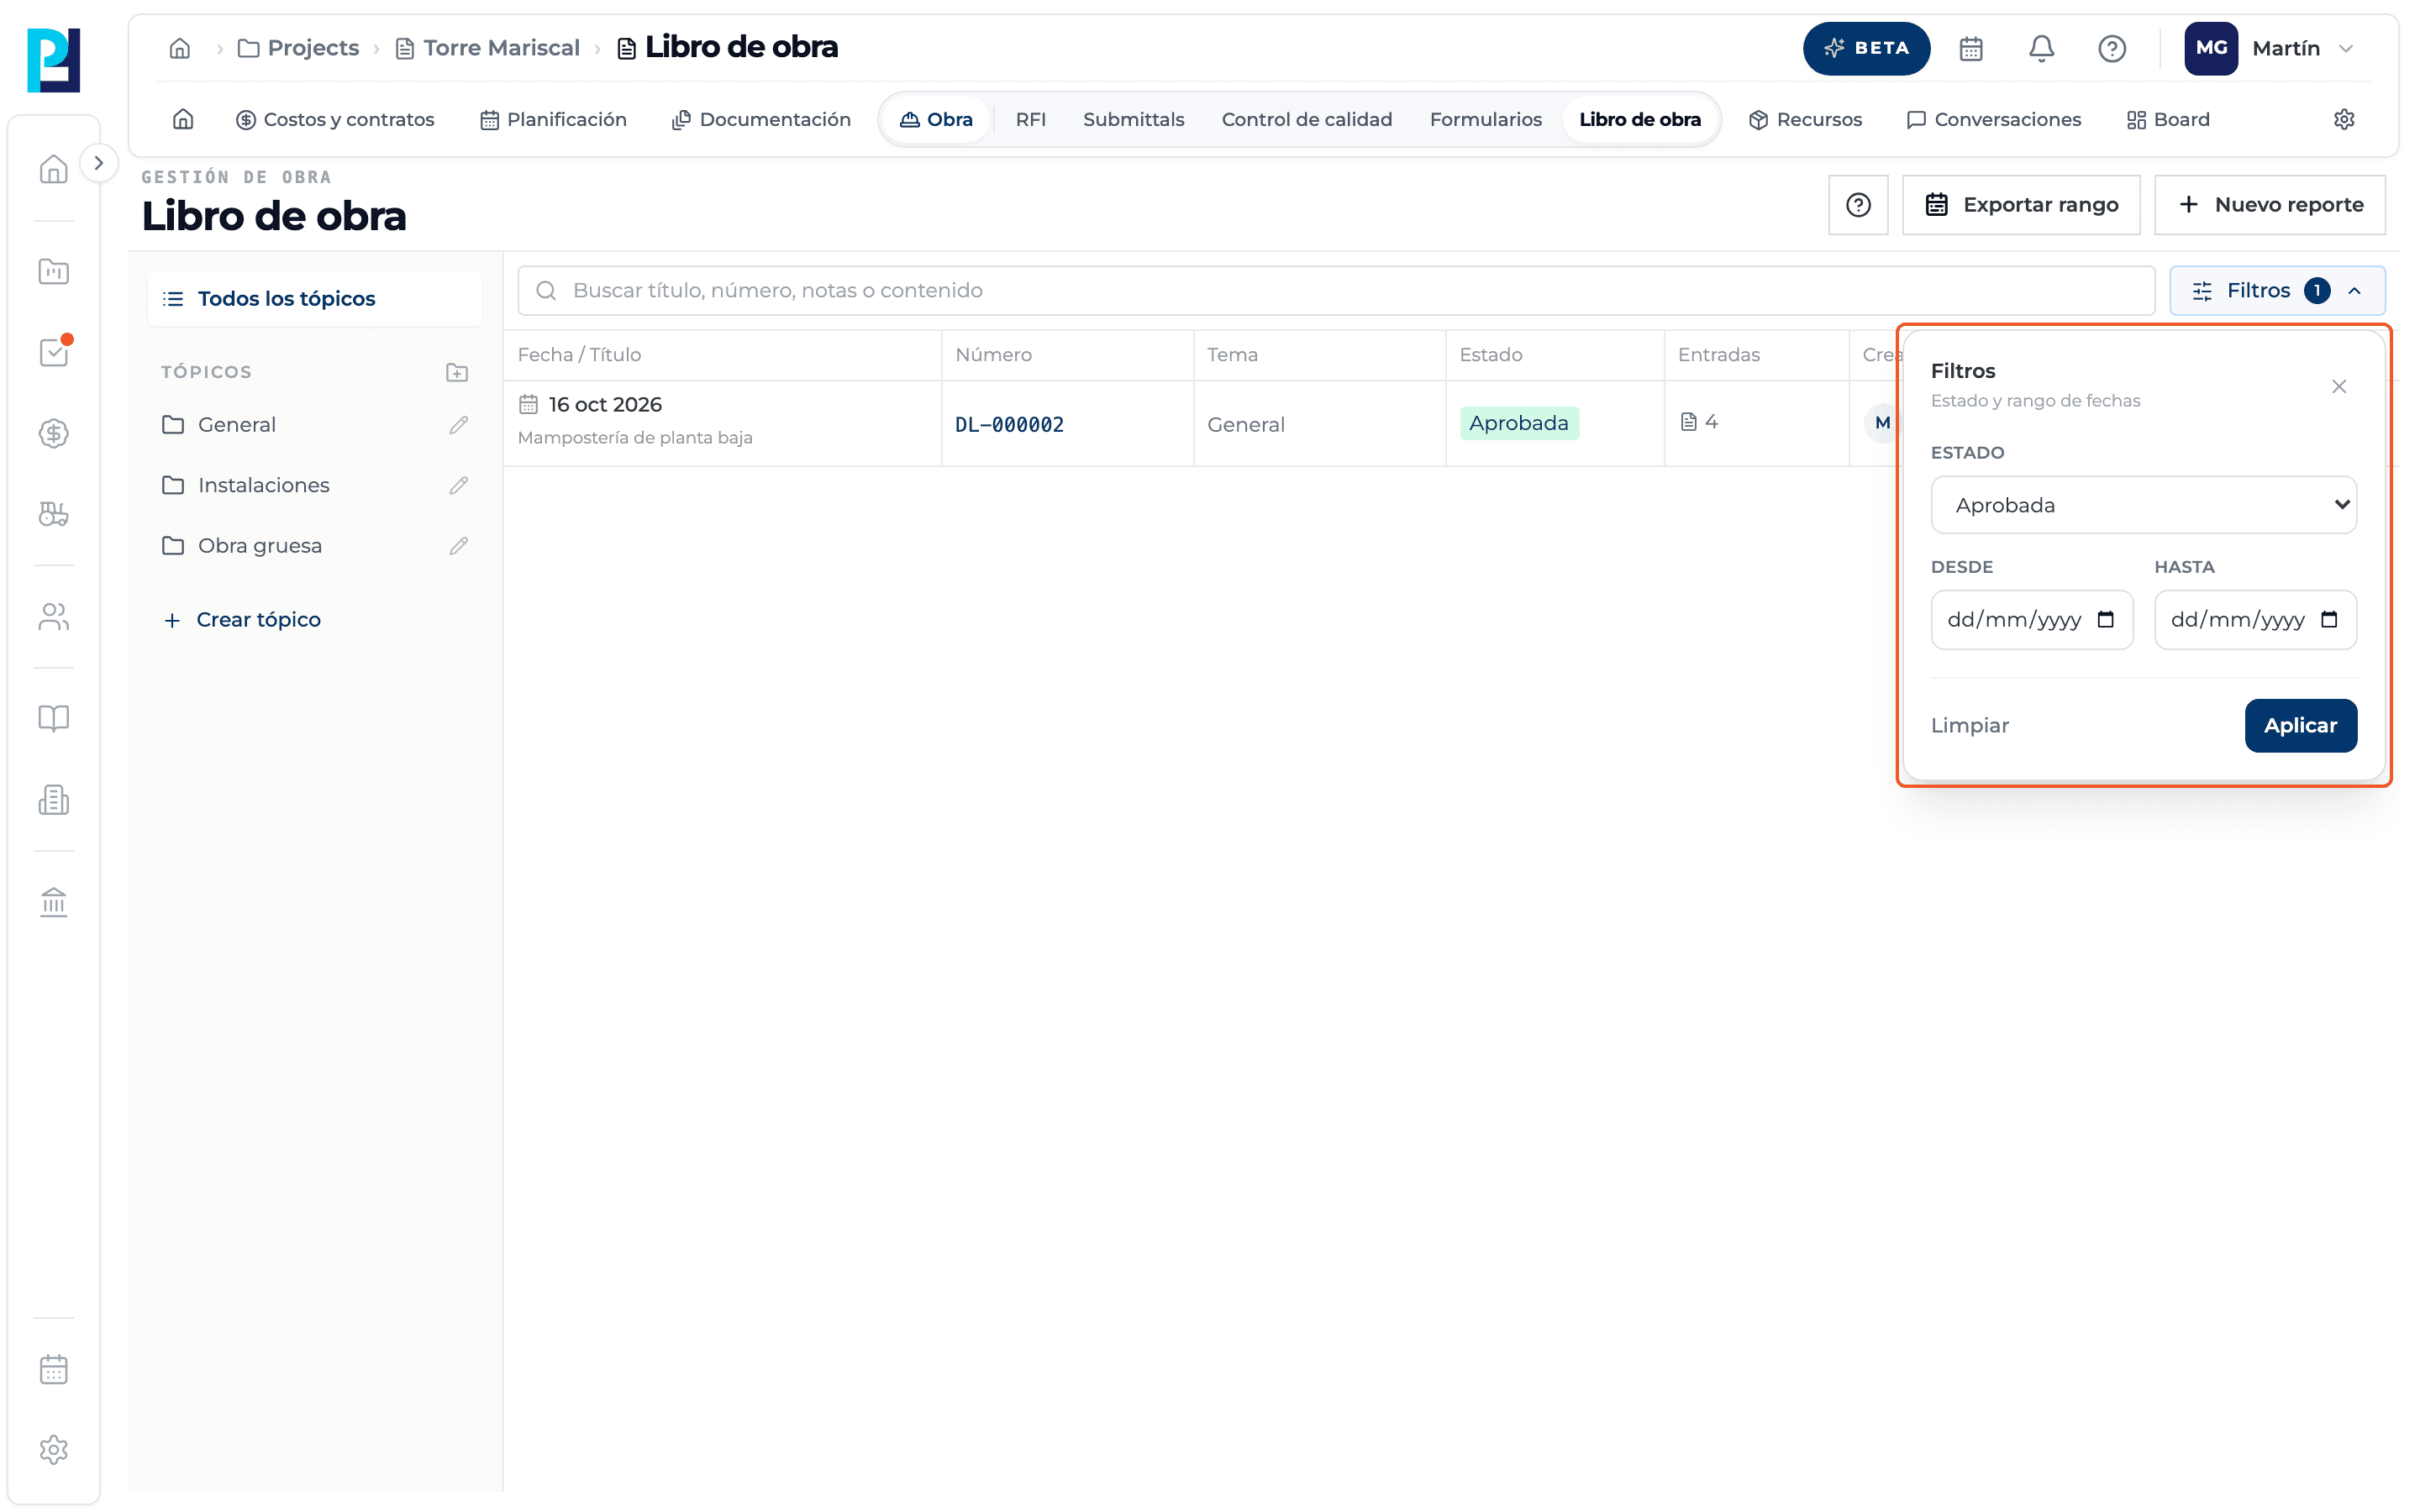Focus the search field Buscar título
The image size is (2420, 1512).
pos(1336,291)
